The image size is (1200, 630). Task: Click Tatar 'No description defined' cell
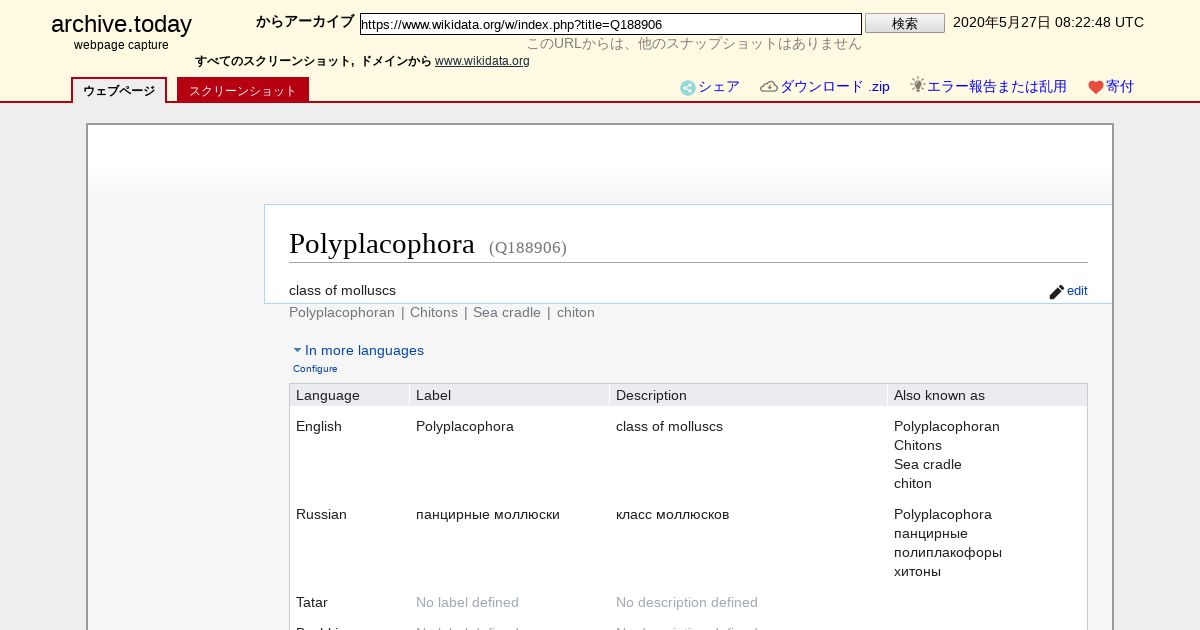(687, 603)
